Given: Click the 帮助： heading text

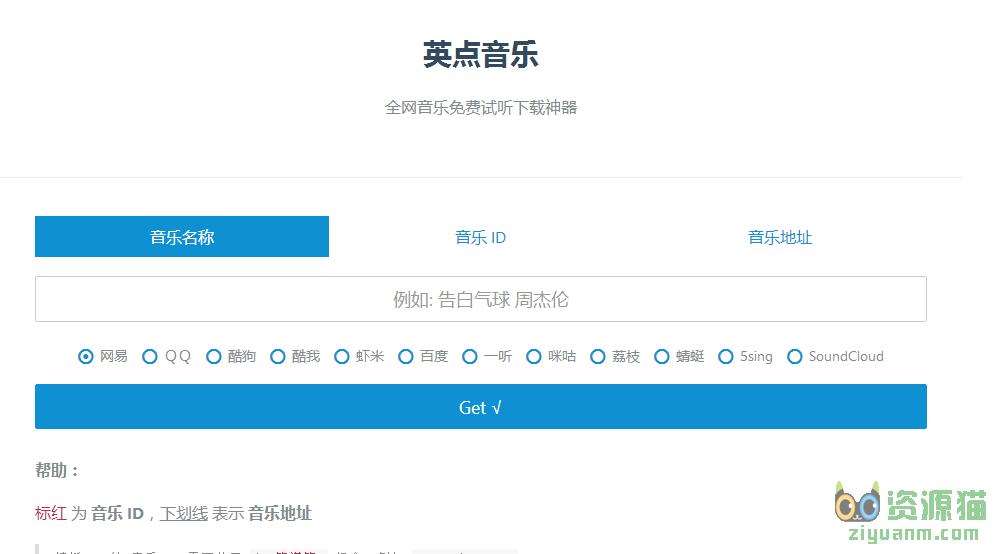Looking at the screenshot, I should pyautogui.click(x=57, y=471).
